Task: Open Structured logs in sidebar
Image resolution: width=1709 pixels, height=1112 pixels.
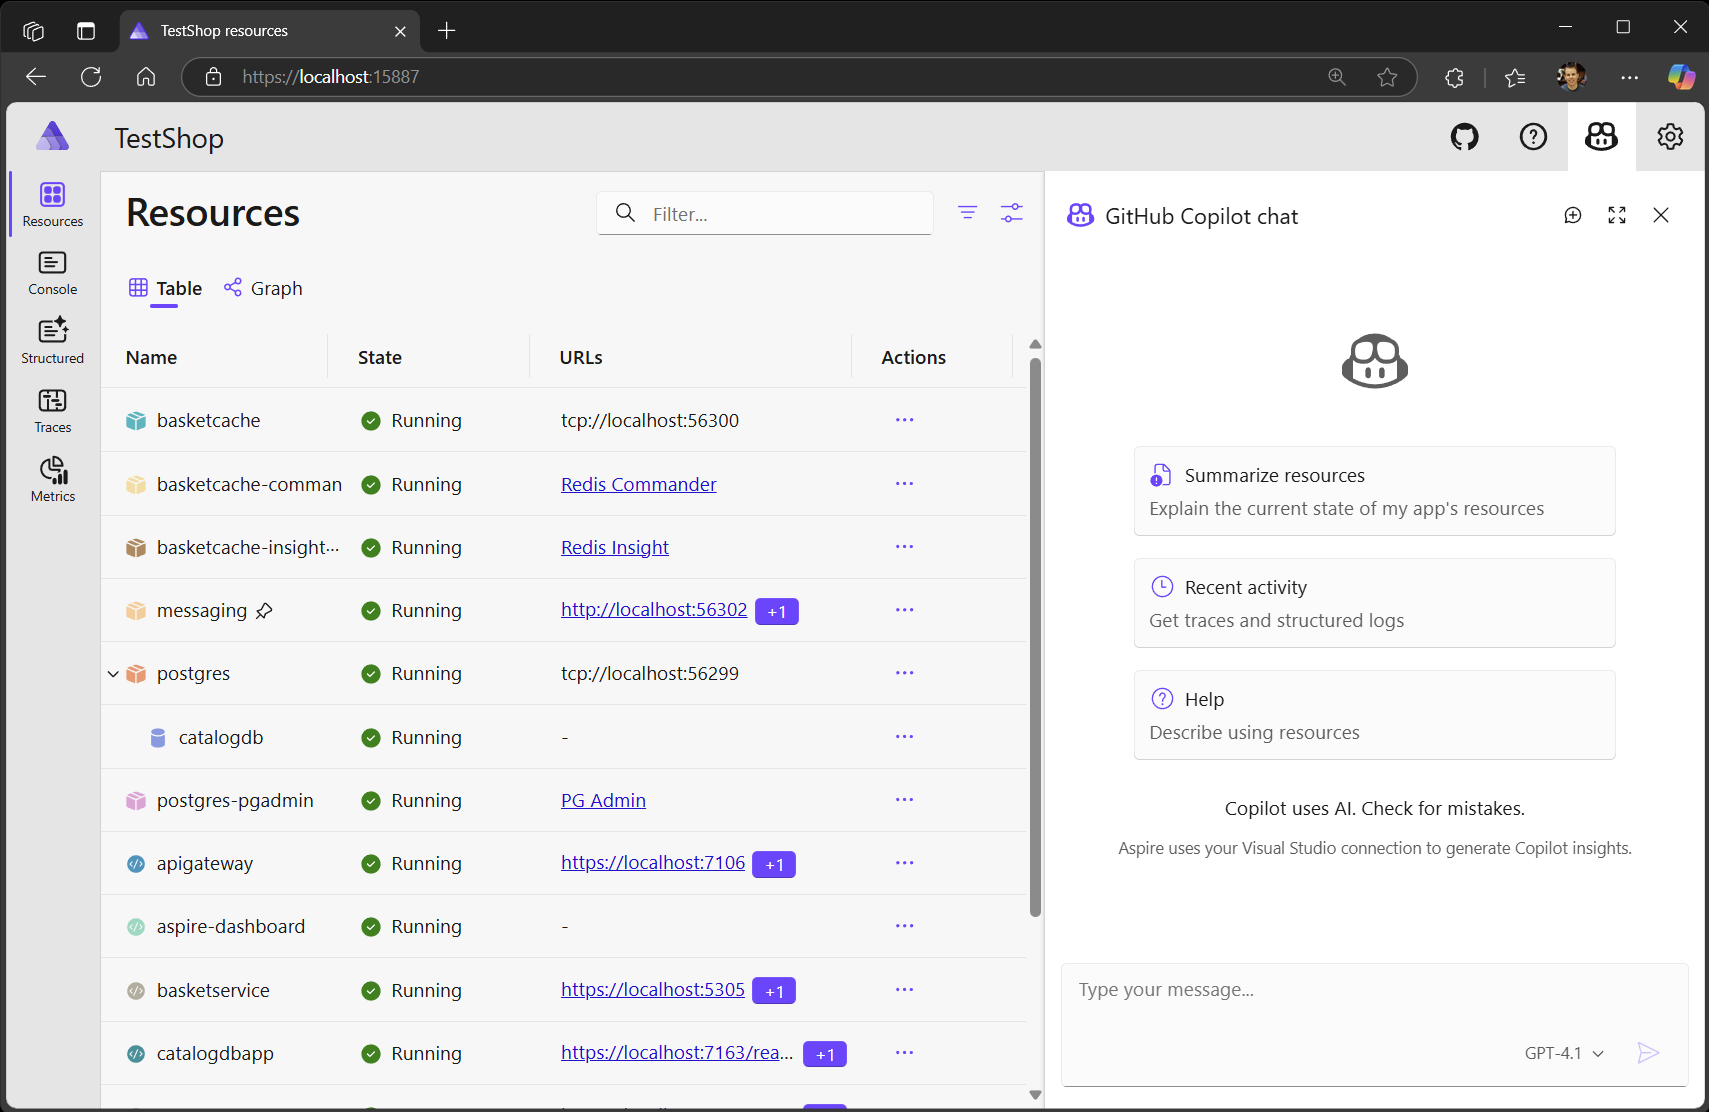Action: pos(53,341)
